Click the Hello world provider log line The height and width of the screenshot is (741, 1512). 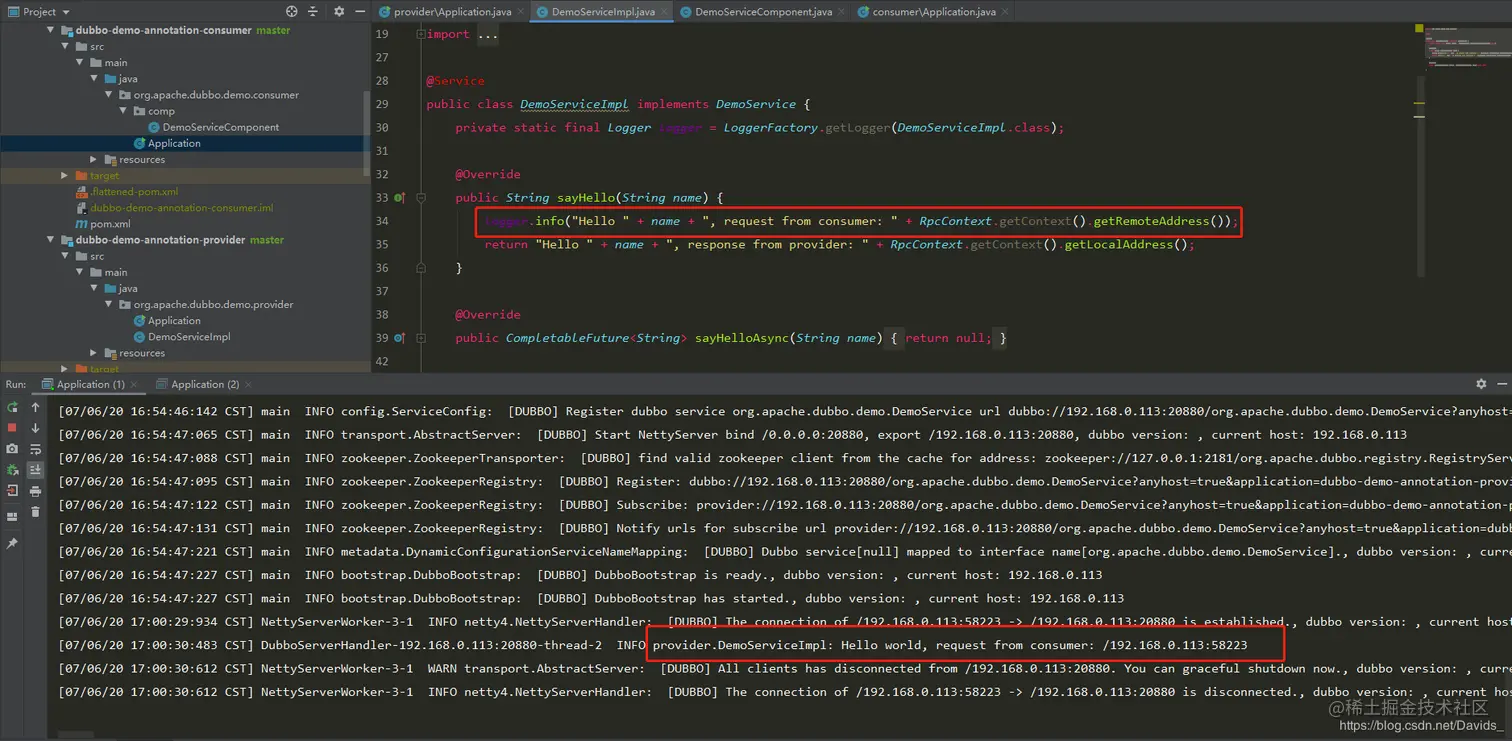(x=950, y=645)
